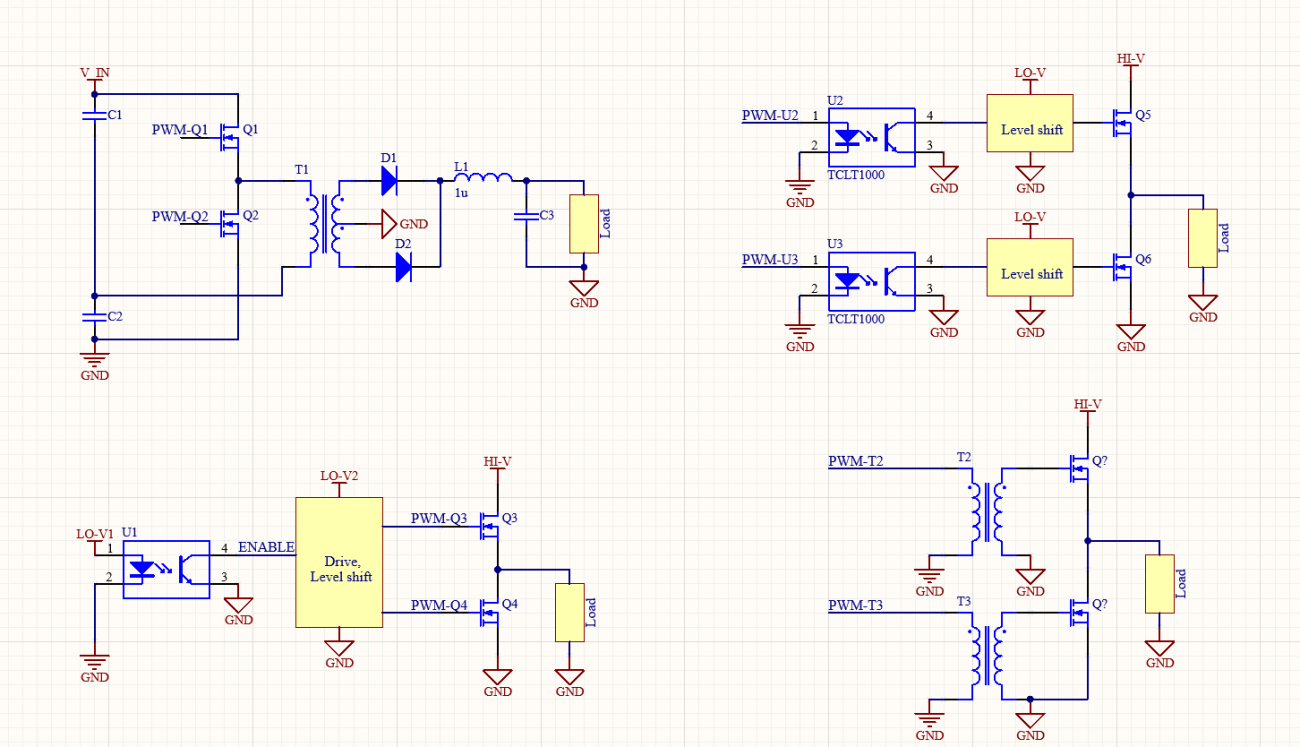The height and width of the screenshot is (747, 1300).
Task: Click the HI-V port above Q3
Action: pos(498,462)
